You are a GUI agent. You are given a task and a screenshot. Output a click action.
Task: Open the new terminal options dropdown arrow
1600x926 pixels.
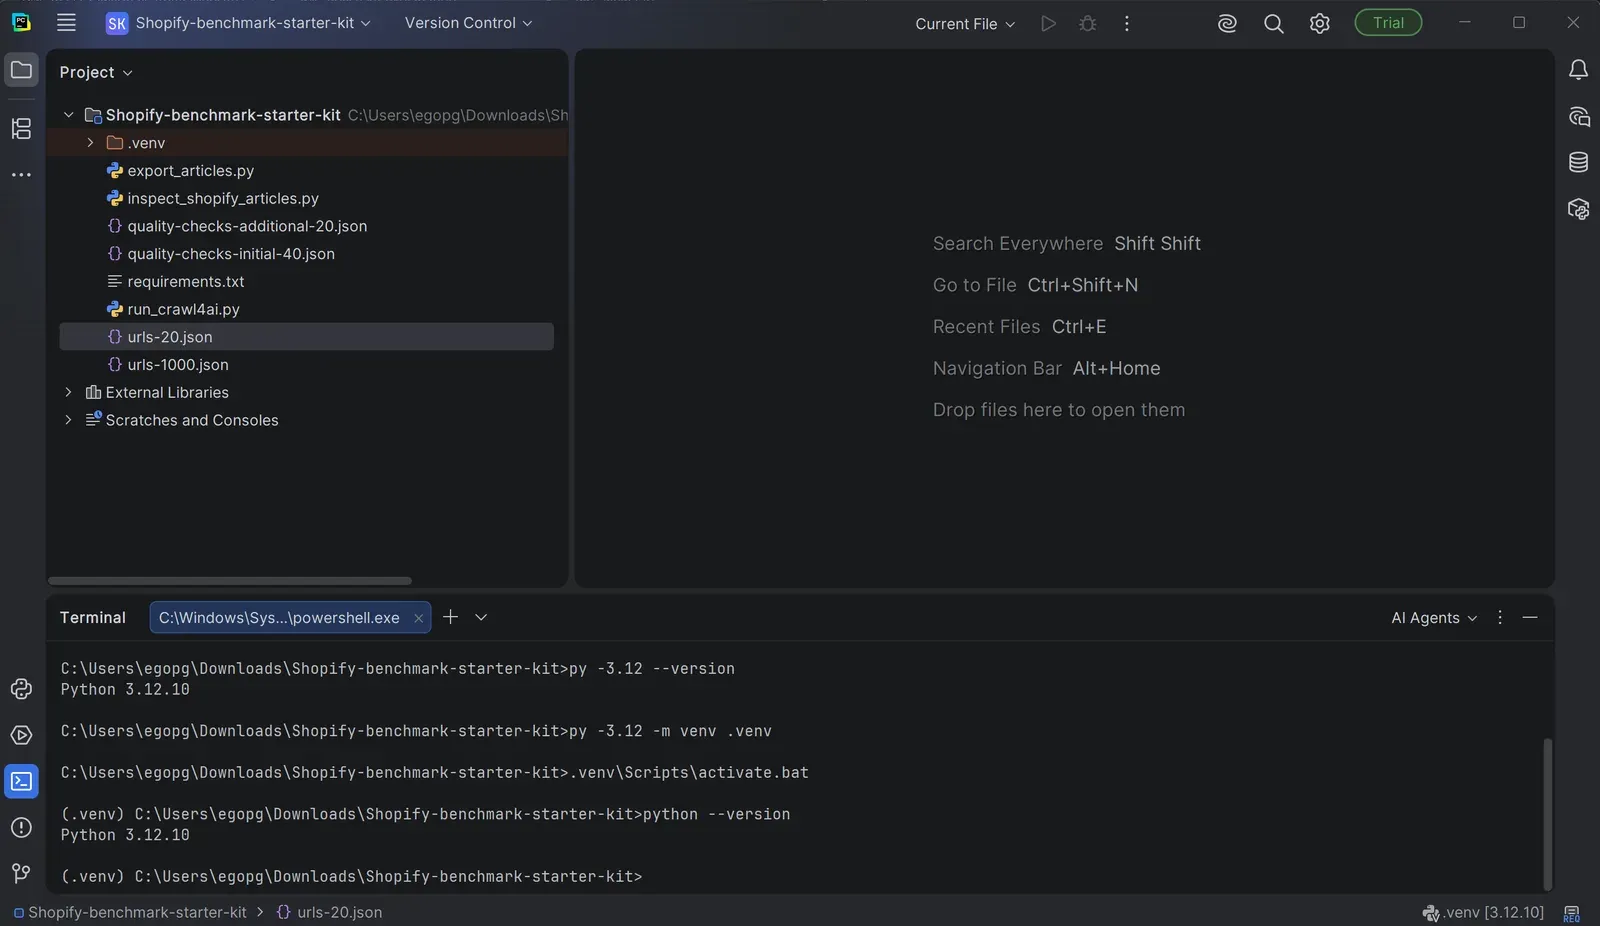[x=481, y=618]
